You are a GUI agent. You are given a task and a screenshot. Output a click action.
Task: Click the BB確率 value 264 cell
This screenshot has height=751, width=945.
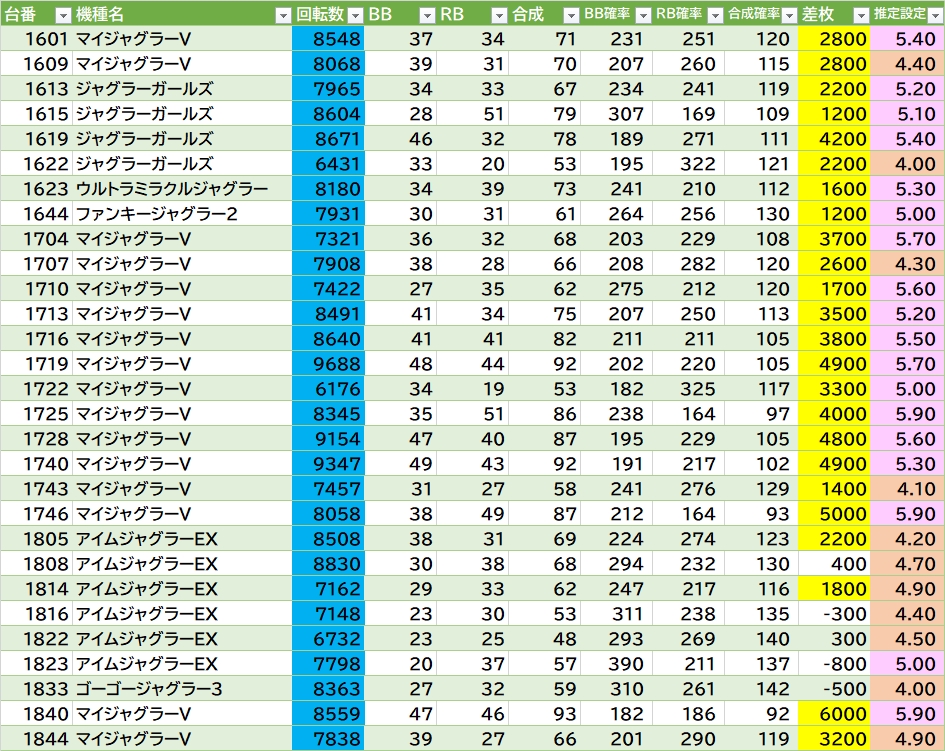tap(617, 214)
